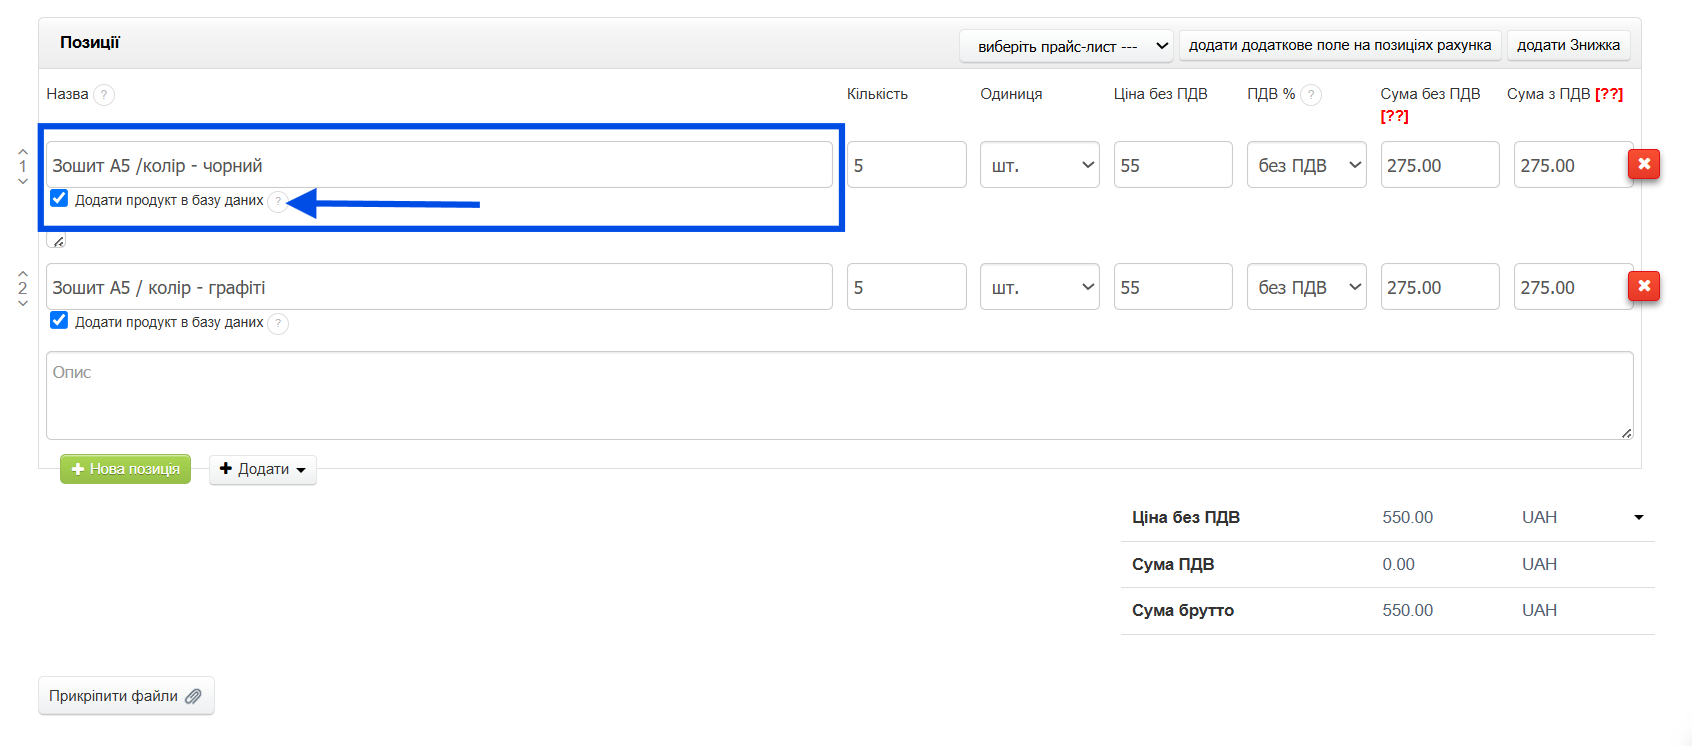Screen dimensions: 1692x746
Task: Click quantity field in row 1
Action: (907, 165)
